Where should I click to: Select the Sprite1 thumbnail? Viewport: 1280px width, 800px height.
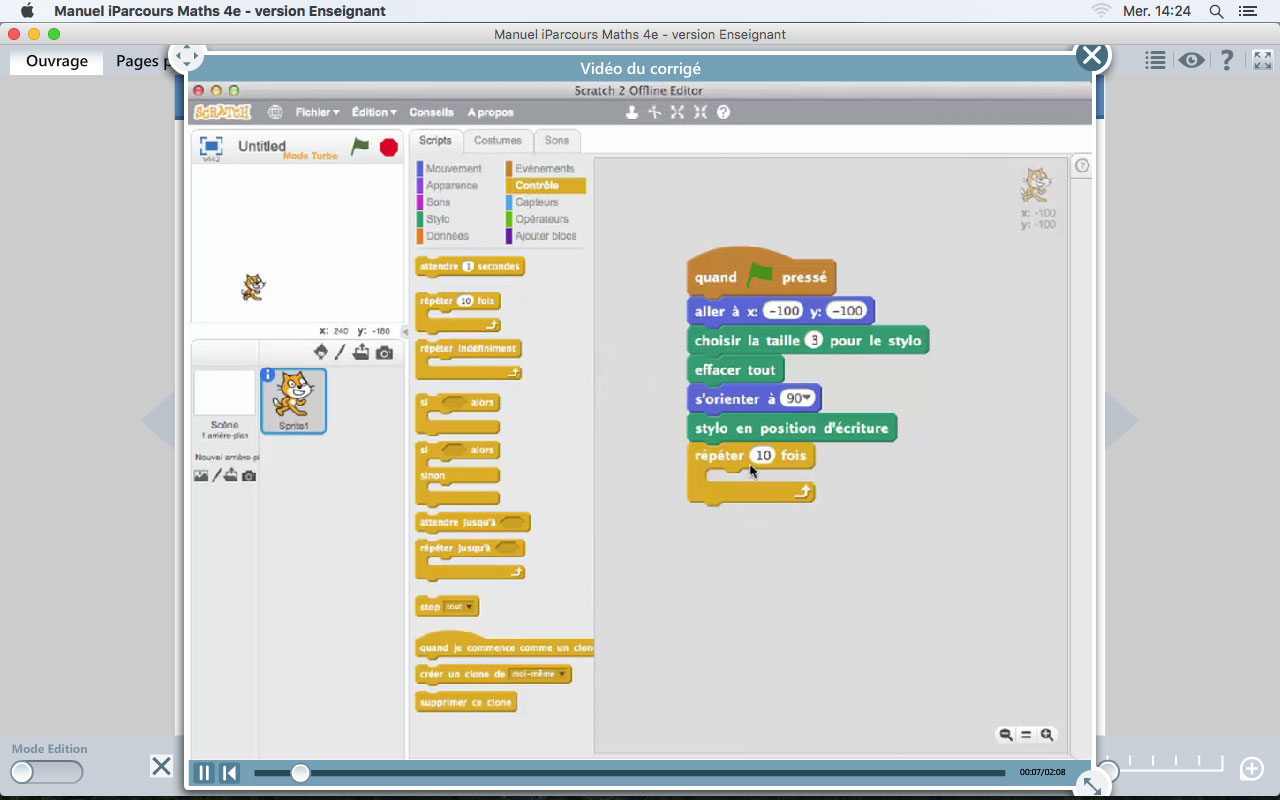point(293,401)
